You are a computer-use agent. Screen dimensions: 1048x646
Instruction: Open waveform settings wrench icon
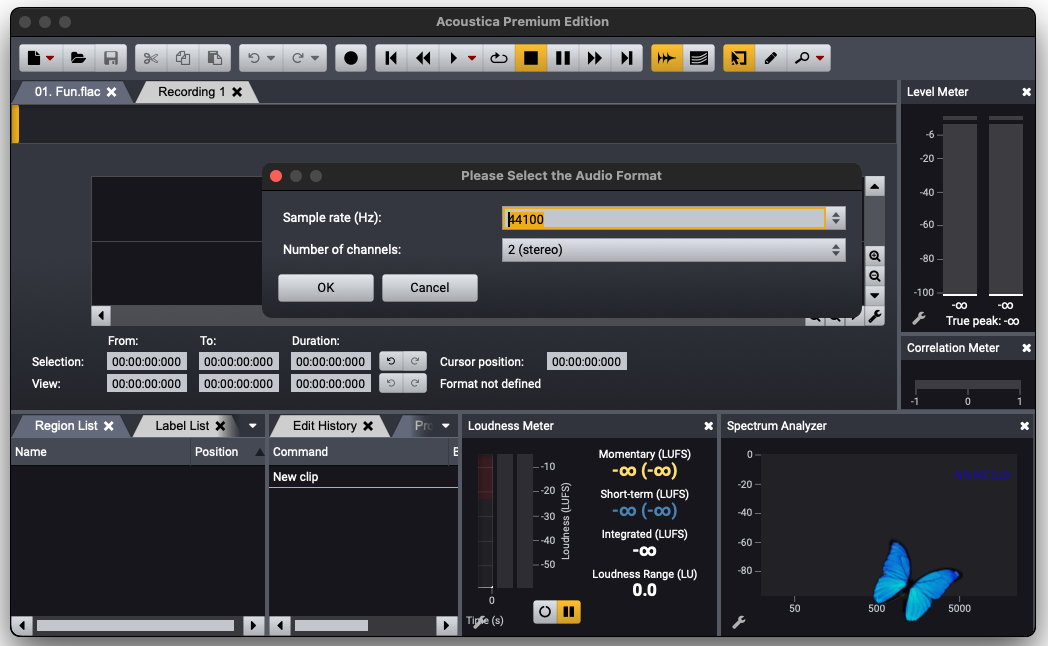pyautogui.click(x=874, y=315)
